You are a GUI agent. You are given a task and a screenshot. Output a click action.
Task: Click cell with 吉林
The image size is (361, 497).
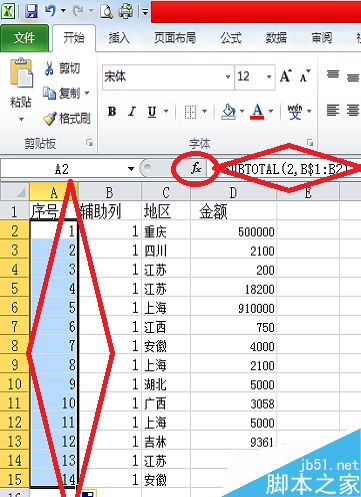tap(166, 442)
